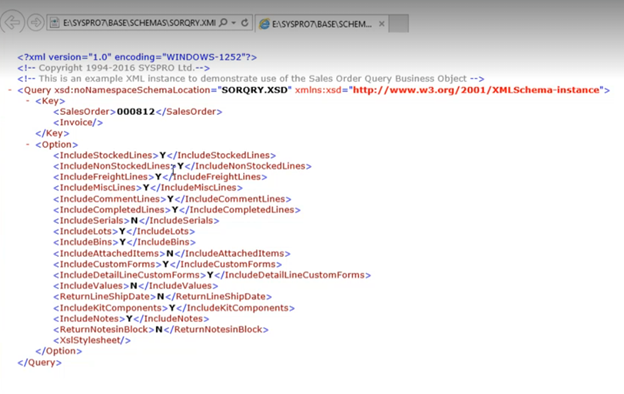Viewport: 624px width, 394px height.
Task: Click the file icon in address bar
Action: point(55,23)
